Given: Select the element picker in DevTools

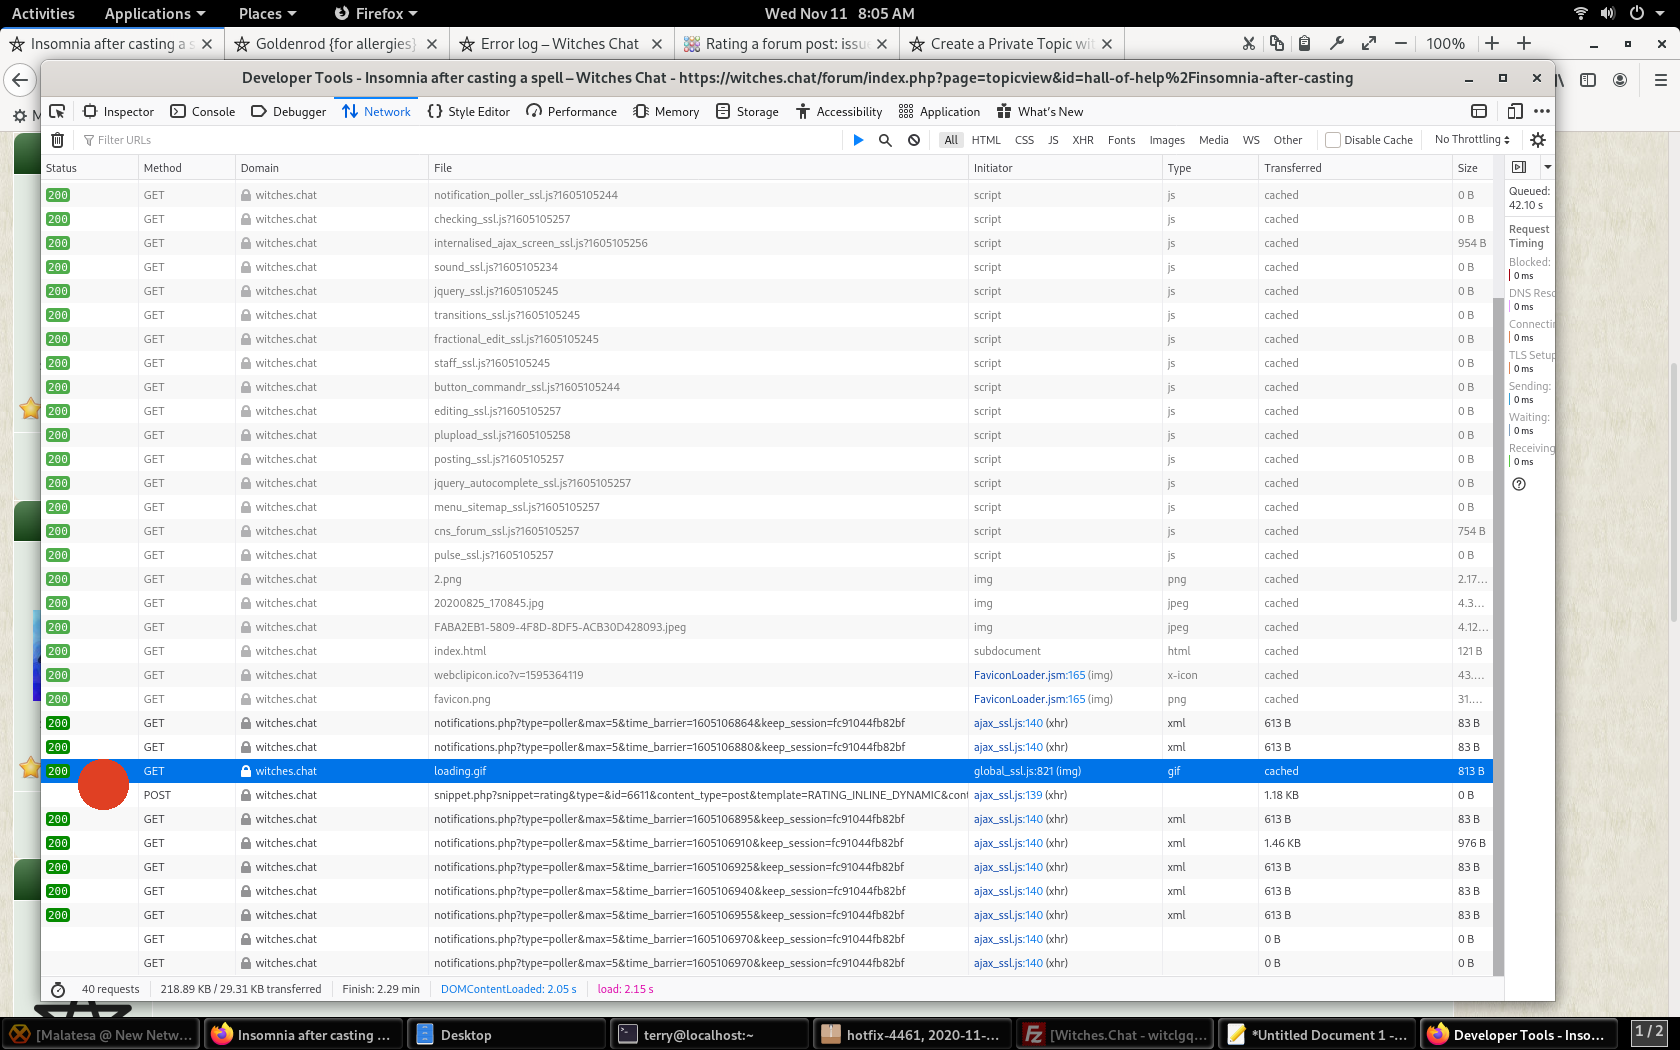Looking at the screenshot, I should pyautogui.click(x=57, y=111).
